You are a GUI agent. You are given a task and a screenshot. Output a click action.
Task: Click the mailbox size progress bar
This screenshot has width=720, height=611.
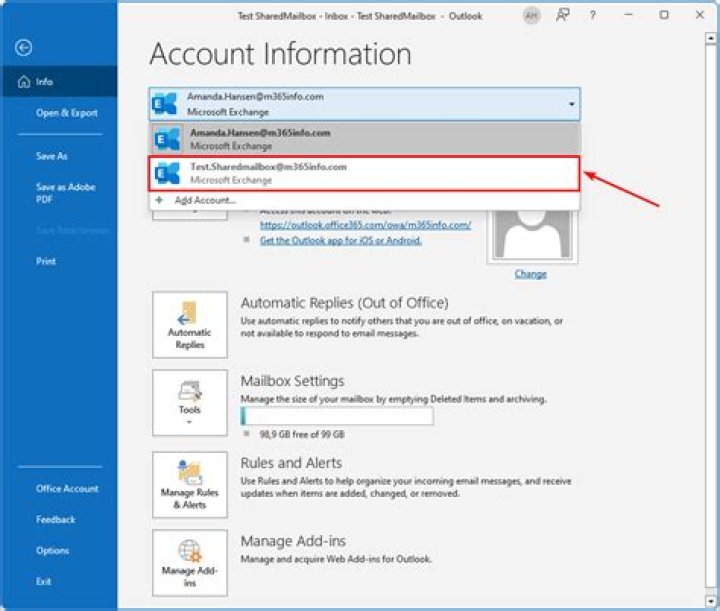coord(337,416)
